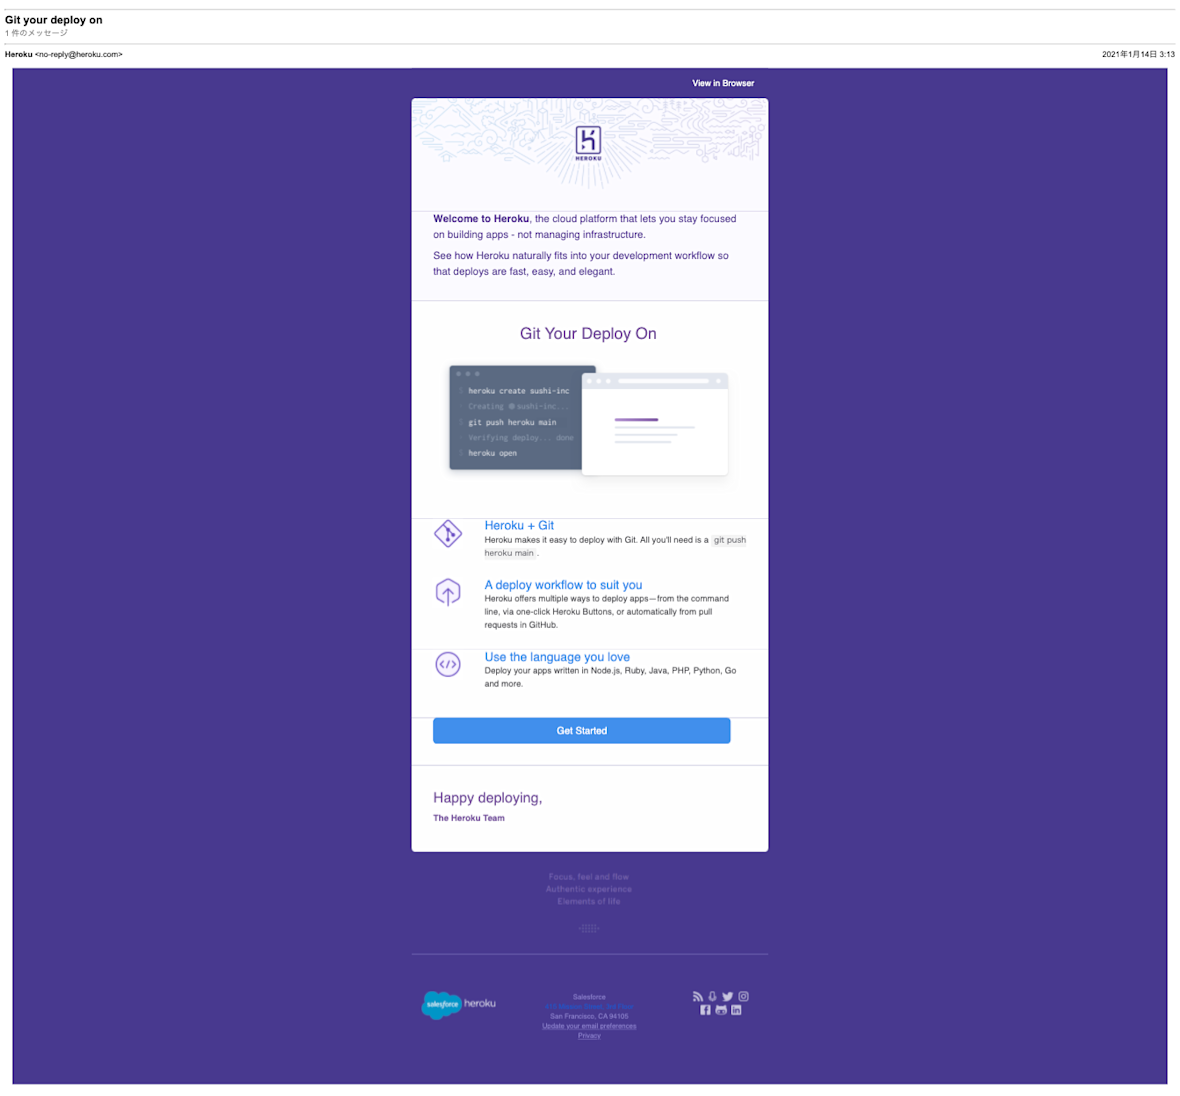Open the RSS feed icon

698,997
